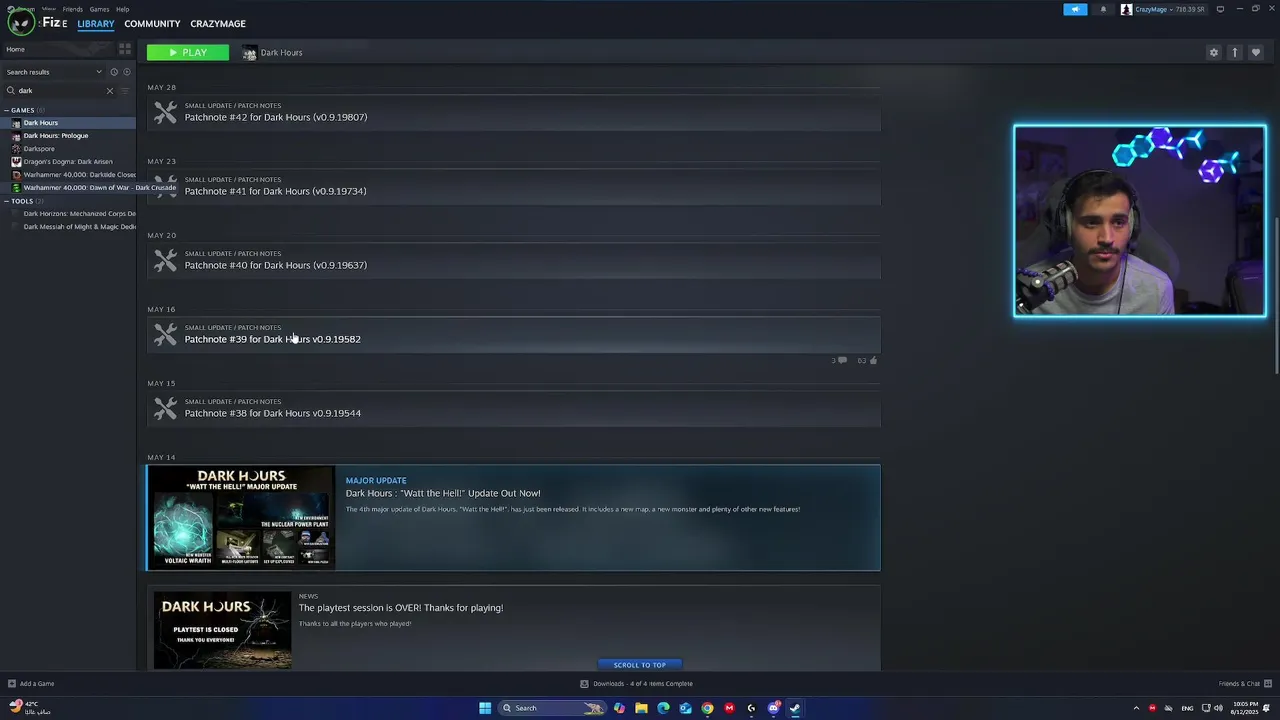Toggle the ready-to-play filter icon
1280x720 pixels.
[126, 72]
